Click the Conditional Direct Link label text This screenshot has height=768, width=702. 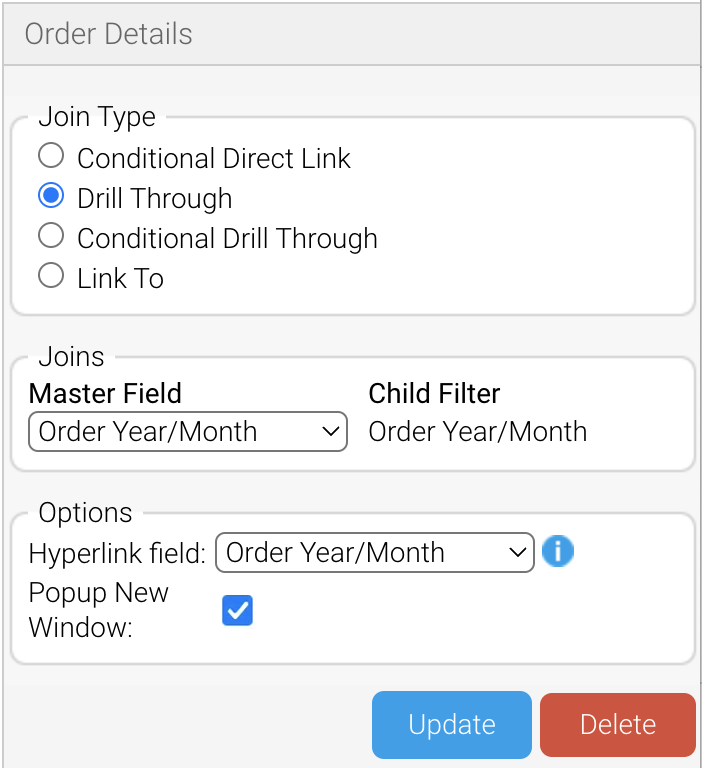click(x=214, y=158)
